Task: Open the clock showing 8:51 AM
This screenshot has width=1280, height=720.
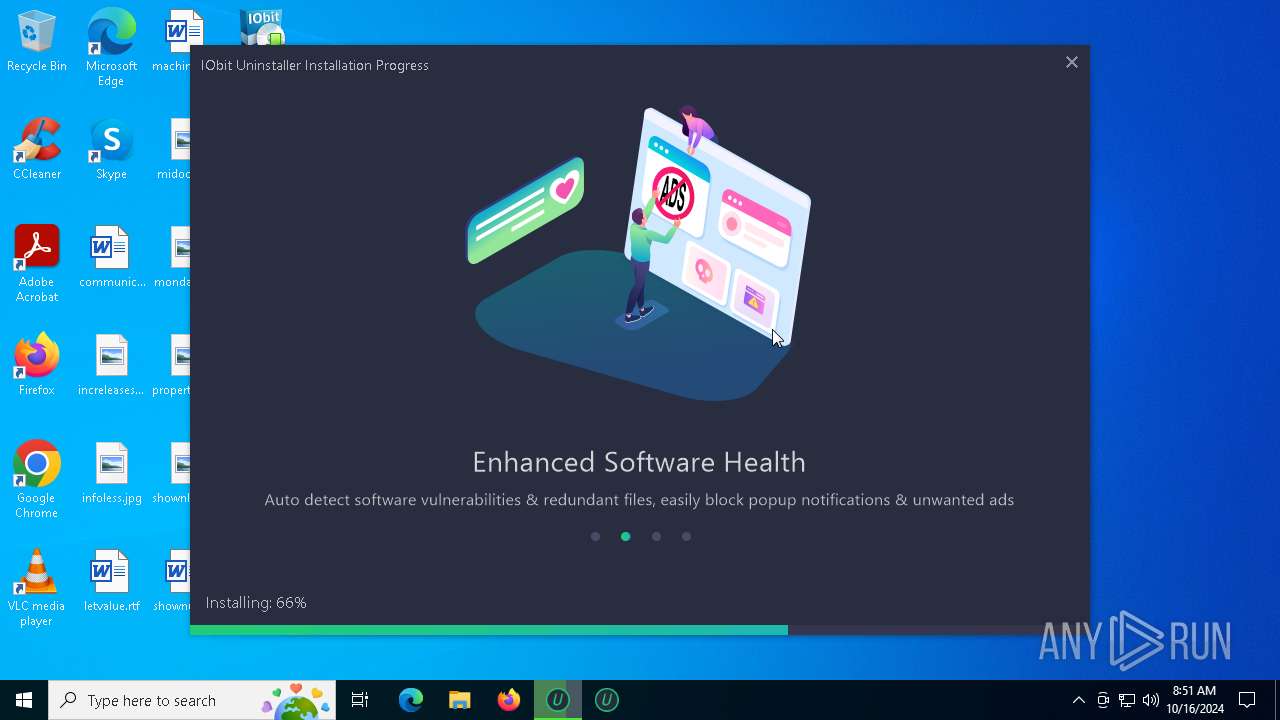Action: (1194, 700)
